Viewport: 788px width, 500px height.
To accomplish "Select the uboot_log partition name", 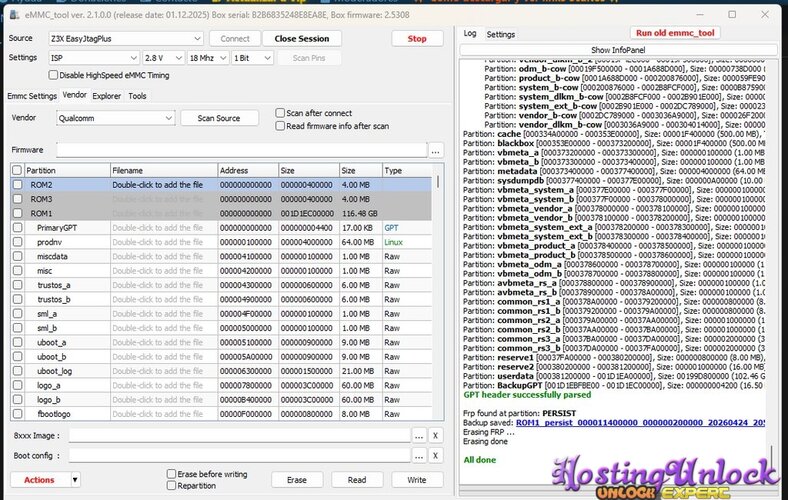I will point(54,371).
